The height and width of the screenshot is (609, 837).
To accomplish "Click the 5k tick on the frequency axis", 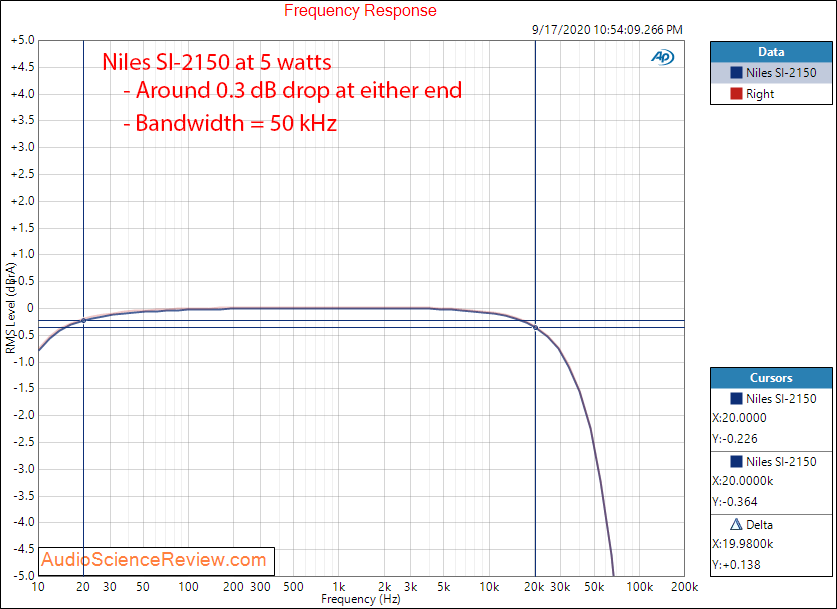I will point(444,587).
